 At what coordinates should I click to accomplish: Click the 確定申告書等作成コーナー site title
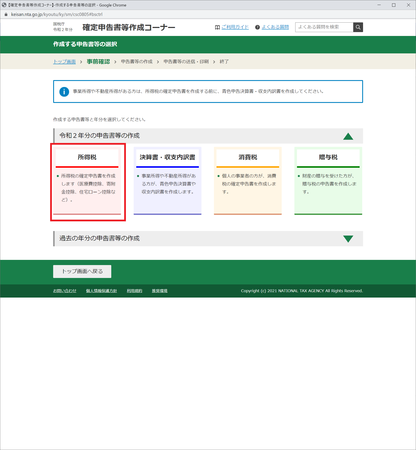[x=129, y=27]
